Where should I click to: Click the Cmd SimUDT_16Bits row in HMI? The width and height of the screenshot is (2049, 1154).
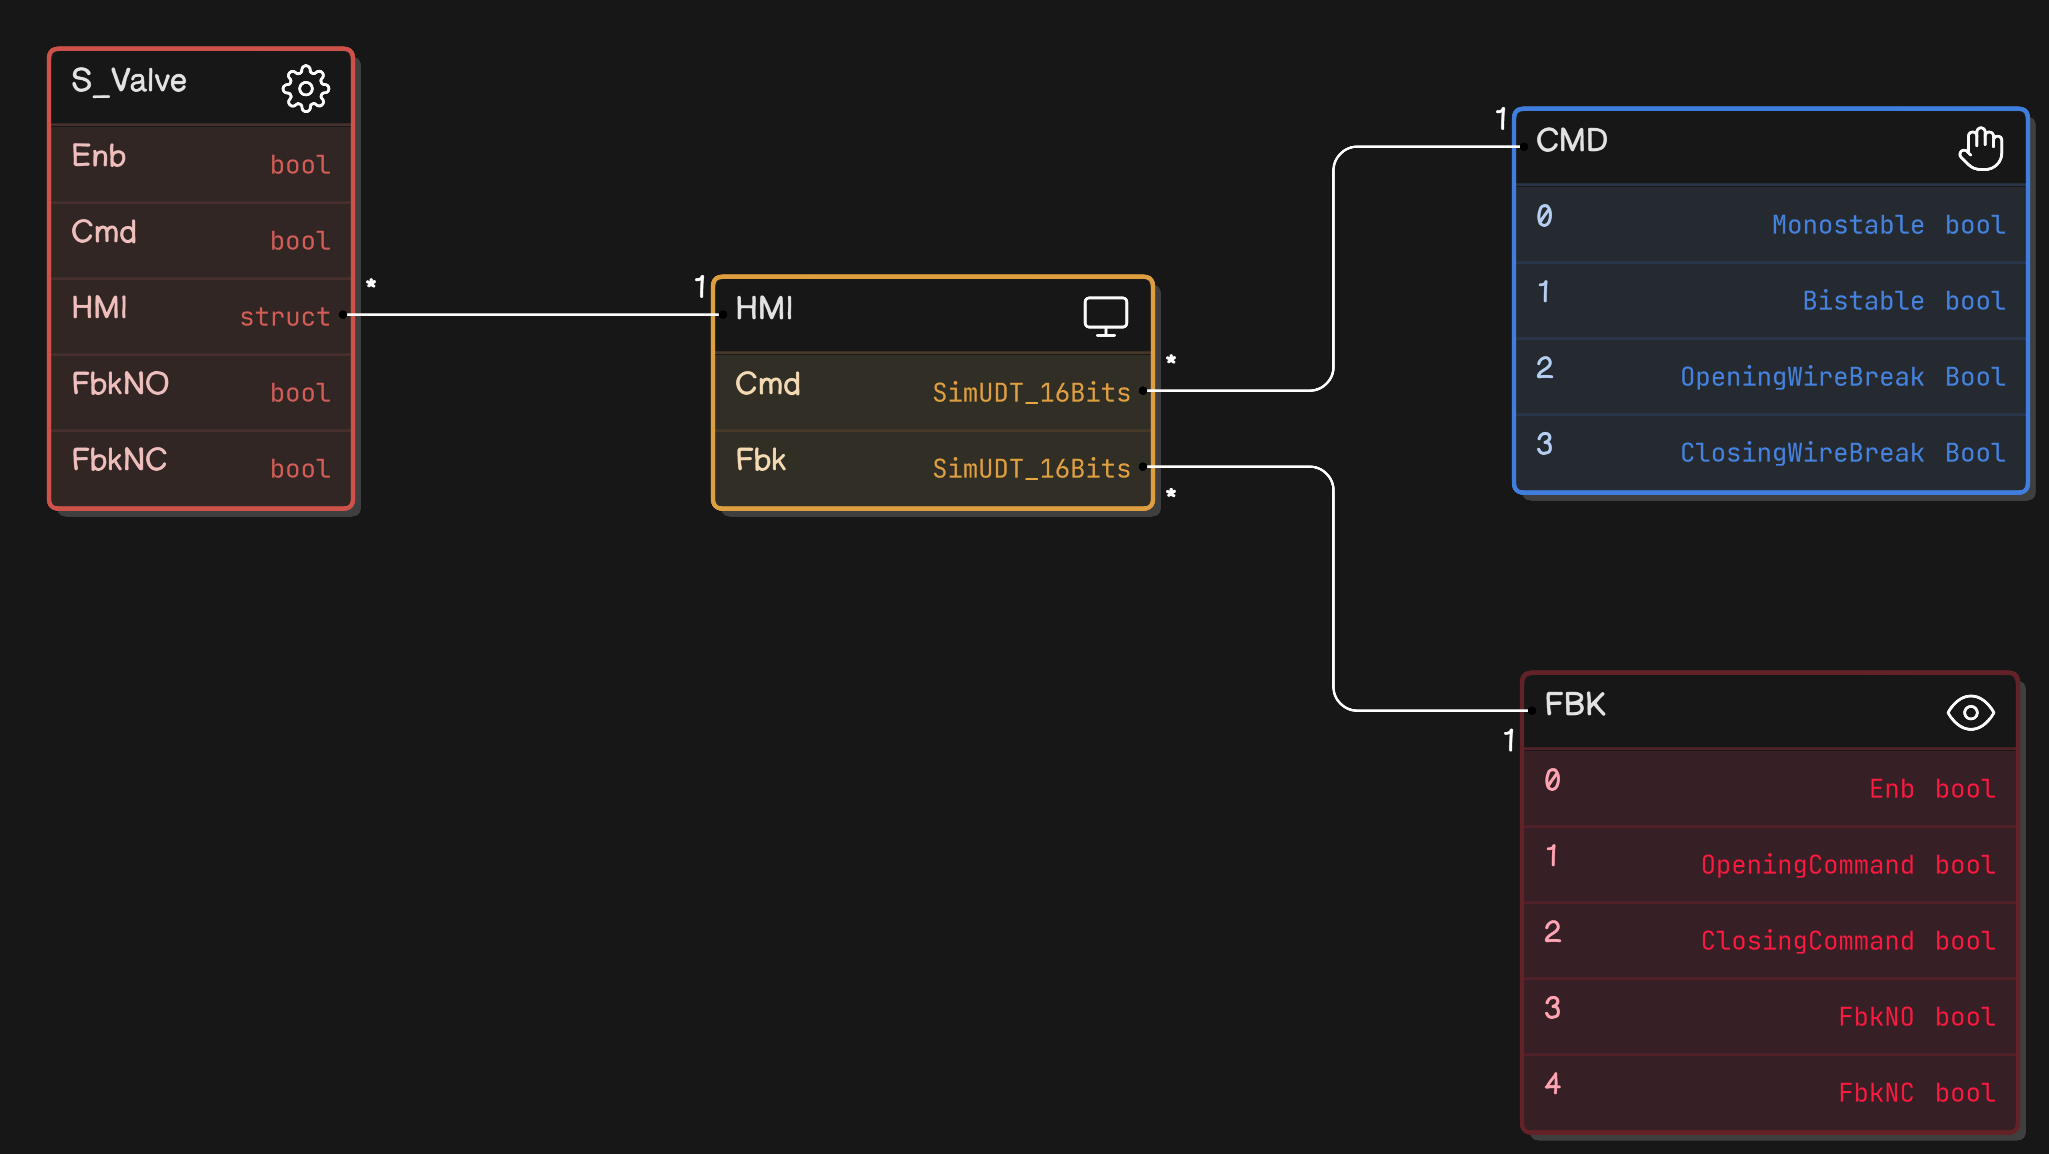click(932, 391)
